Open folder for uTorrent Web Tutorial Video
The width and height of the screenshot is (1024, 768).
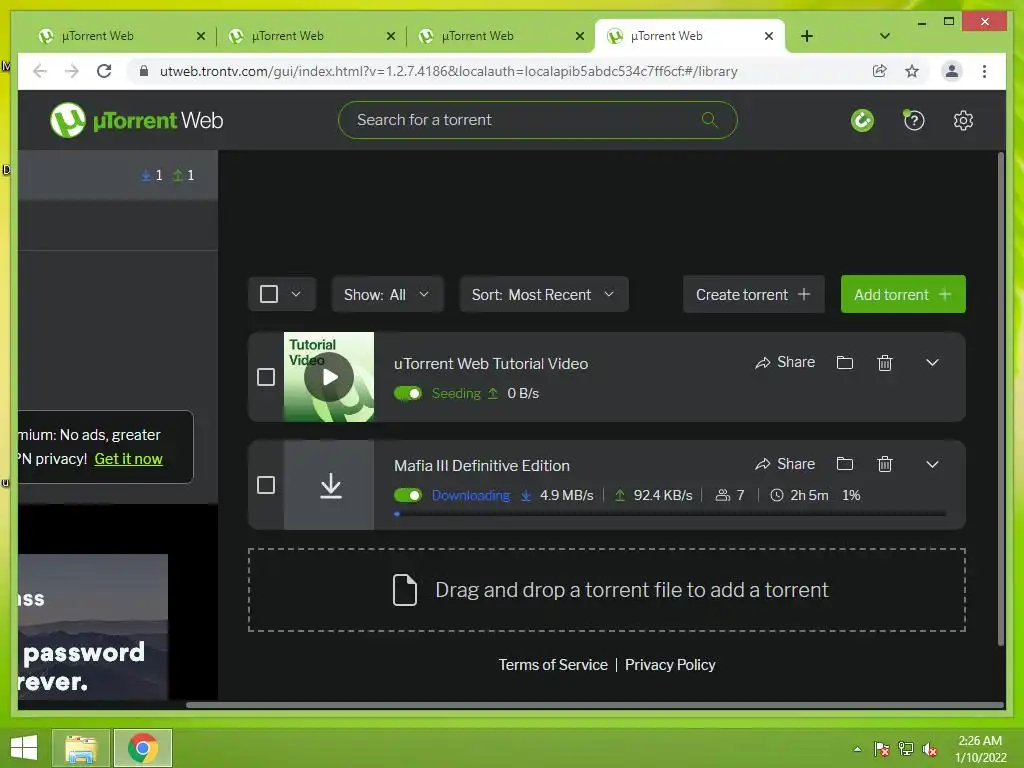[x=844, y=362]
